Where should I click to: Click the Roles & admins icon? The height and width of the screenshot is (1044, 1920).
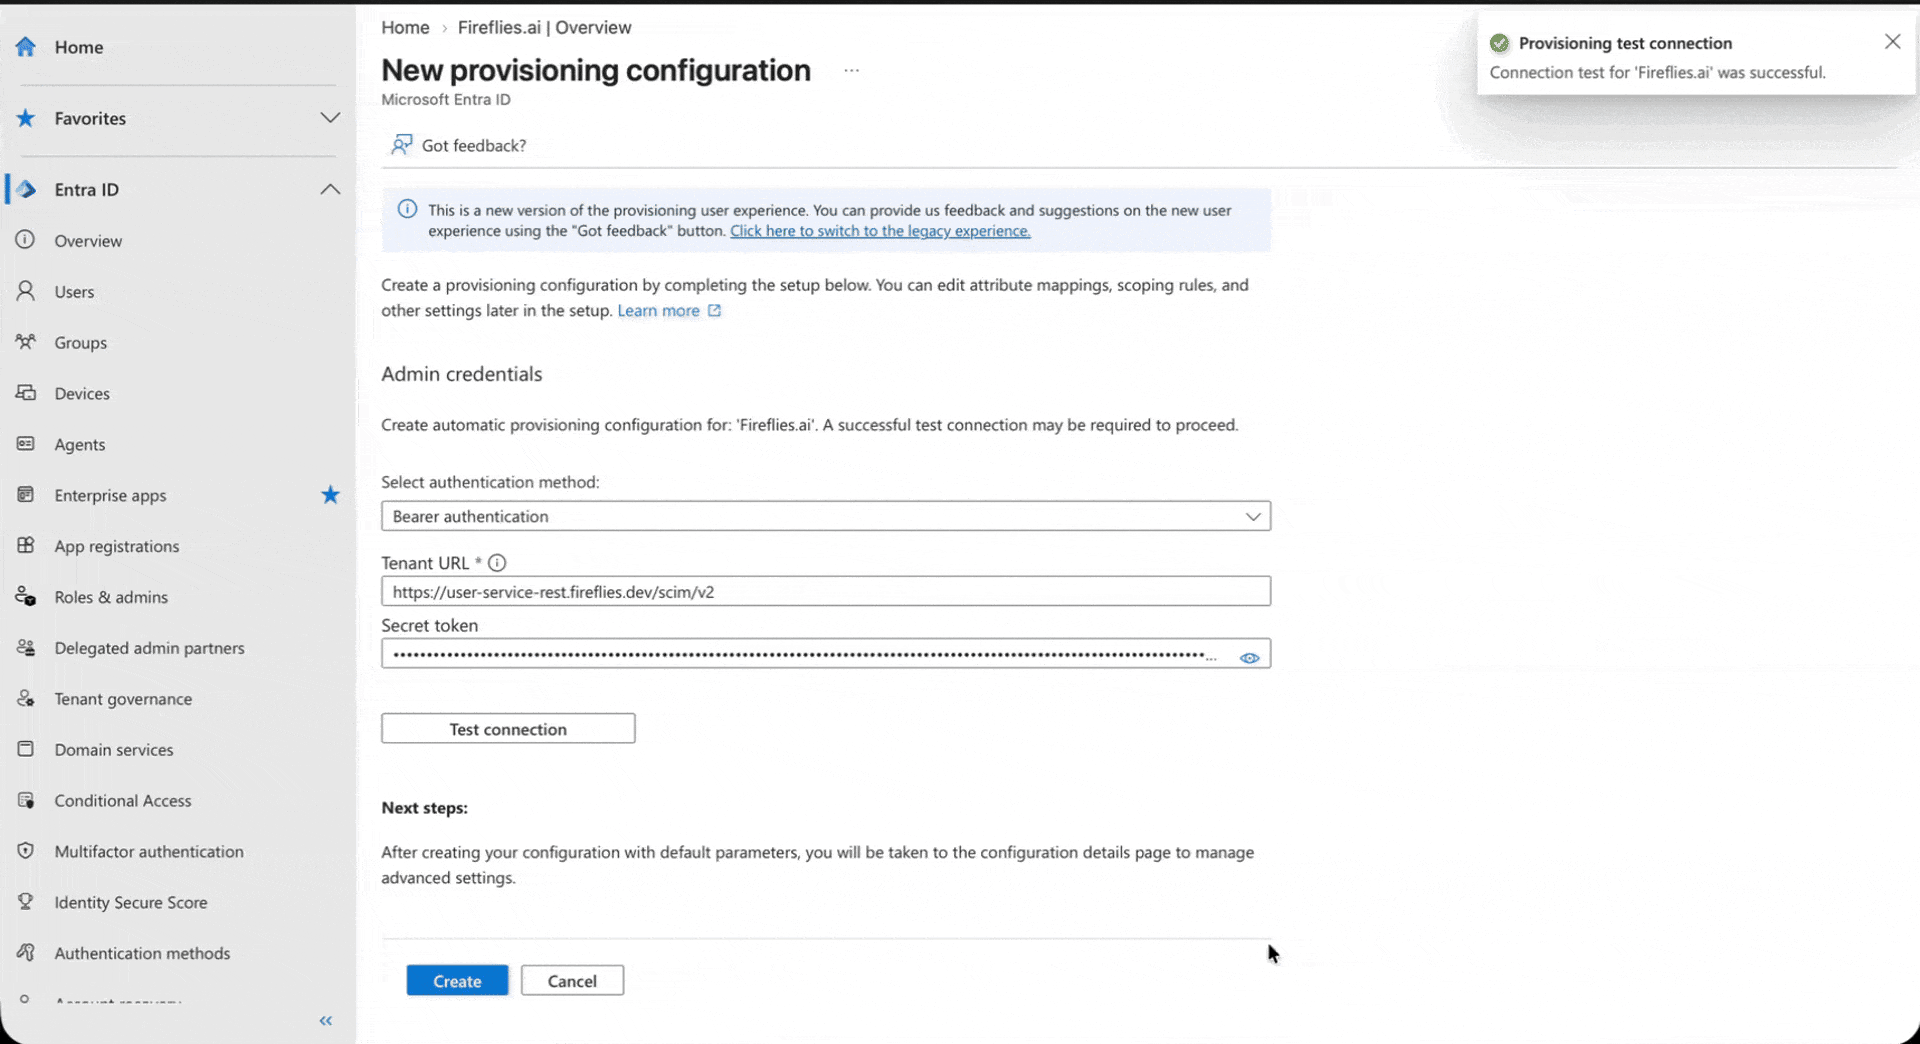(26, 597)
